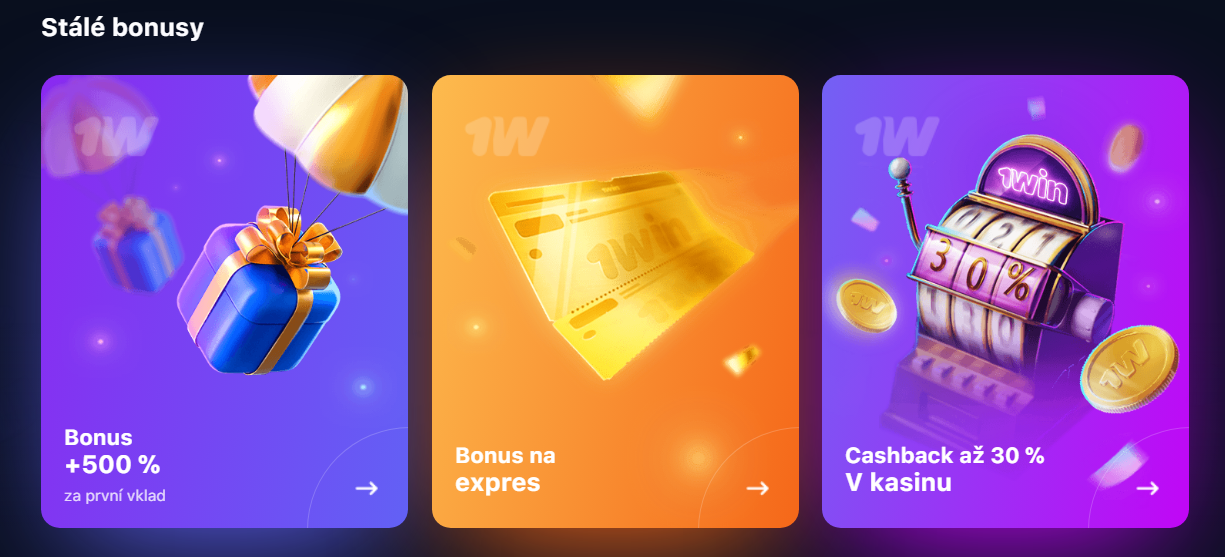Open the Bonus na expres offer
Image resolution: width=1225 pixels, height=557 pixels.
(x=615, y=301)
